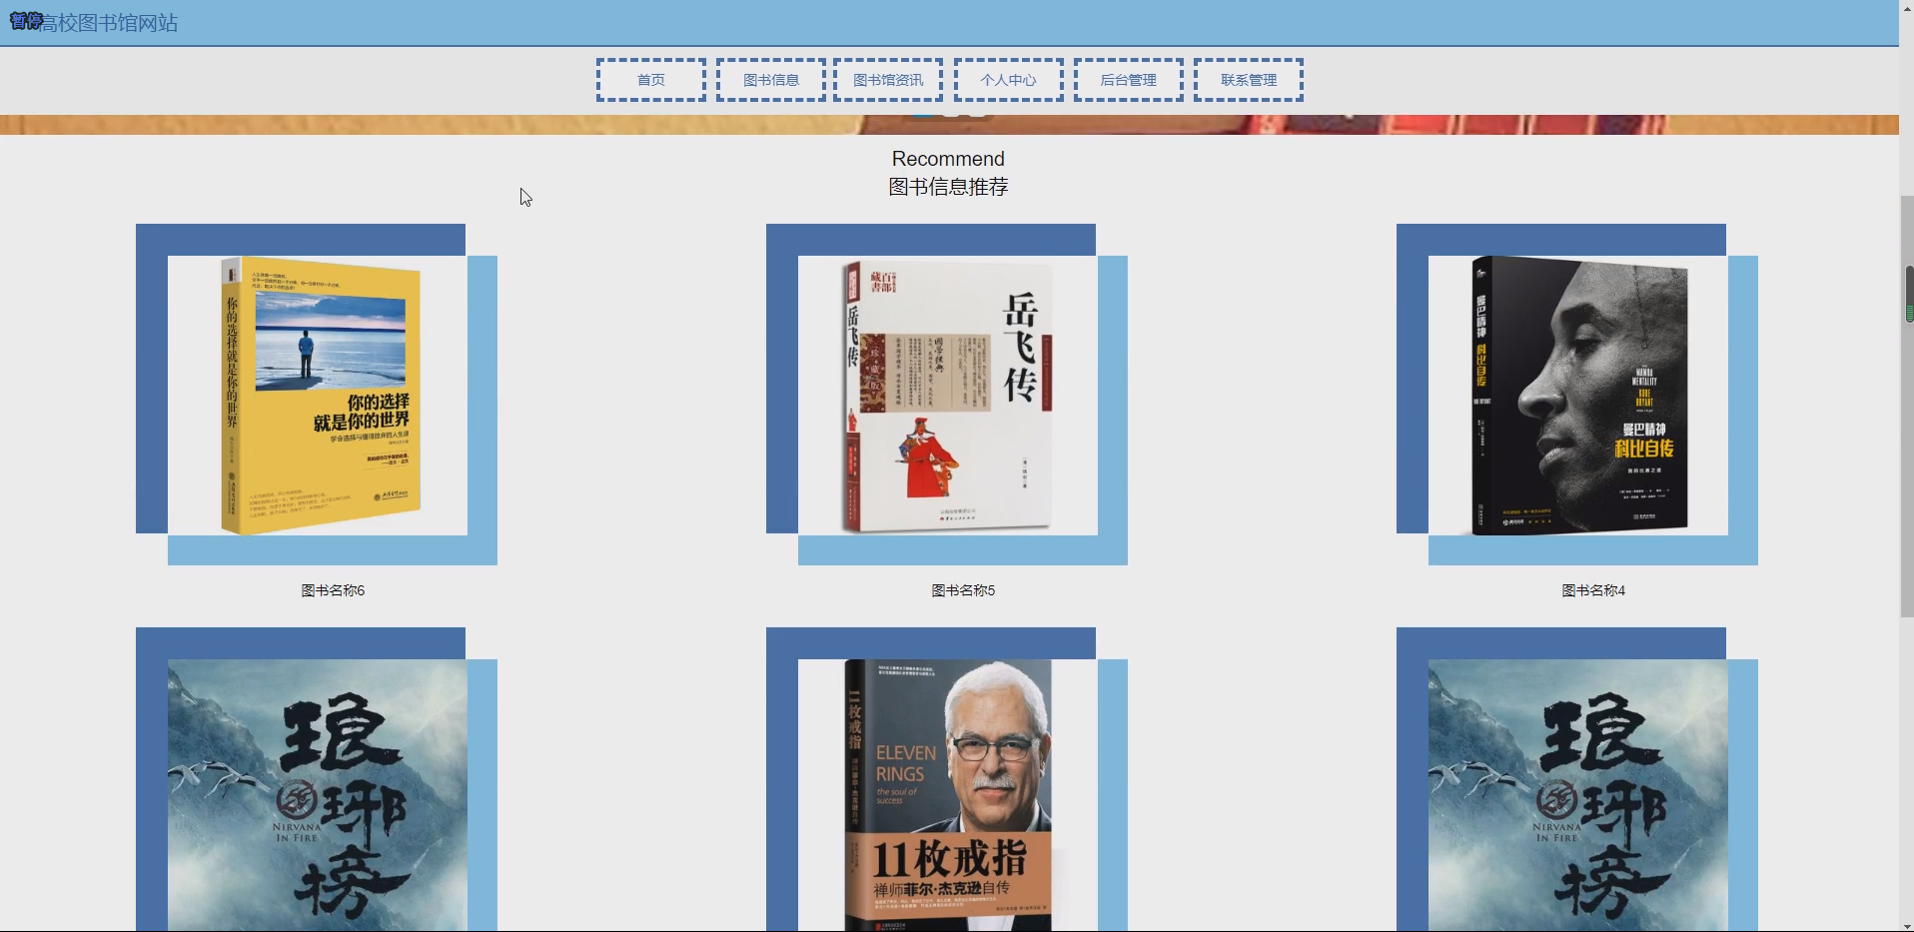
Task: Select 联系管理 in the navigation bar
Action: click(x=1248, y=80)
